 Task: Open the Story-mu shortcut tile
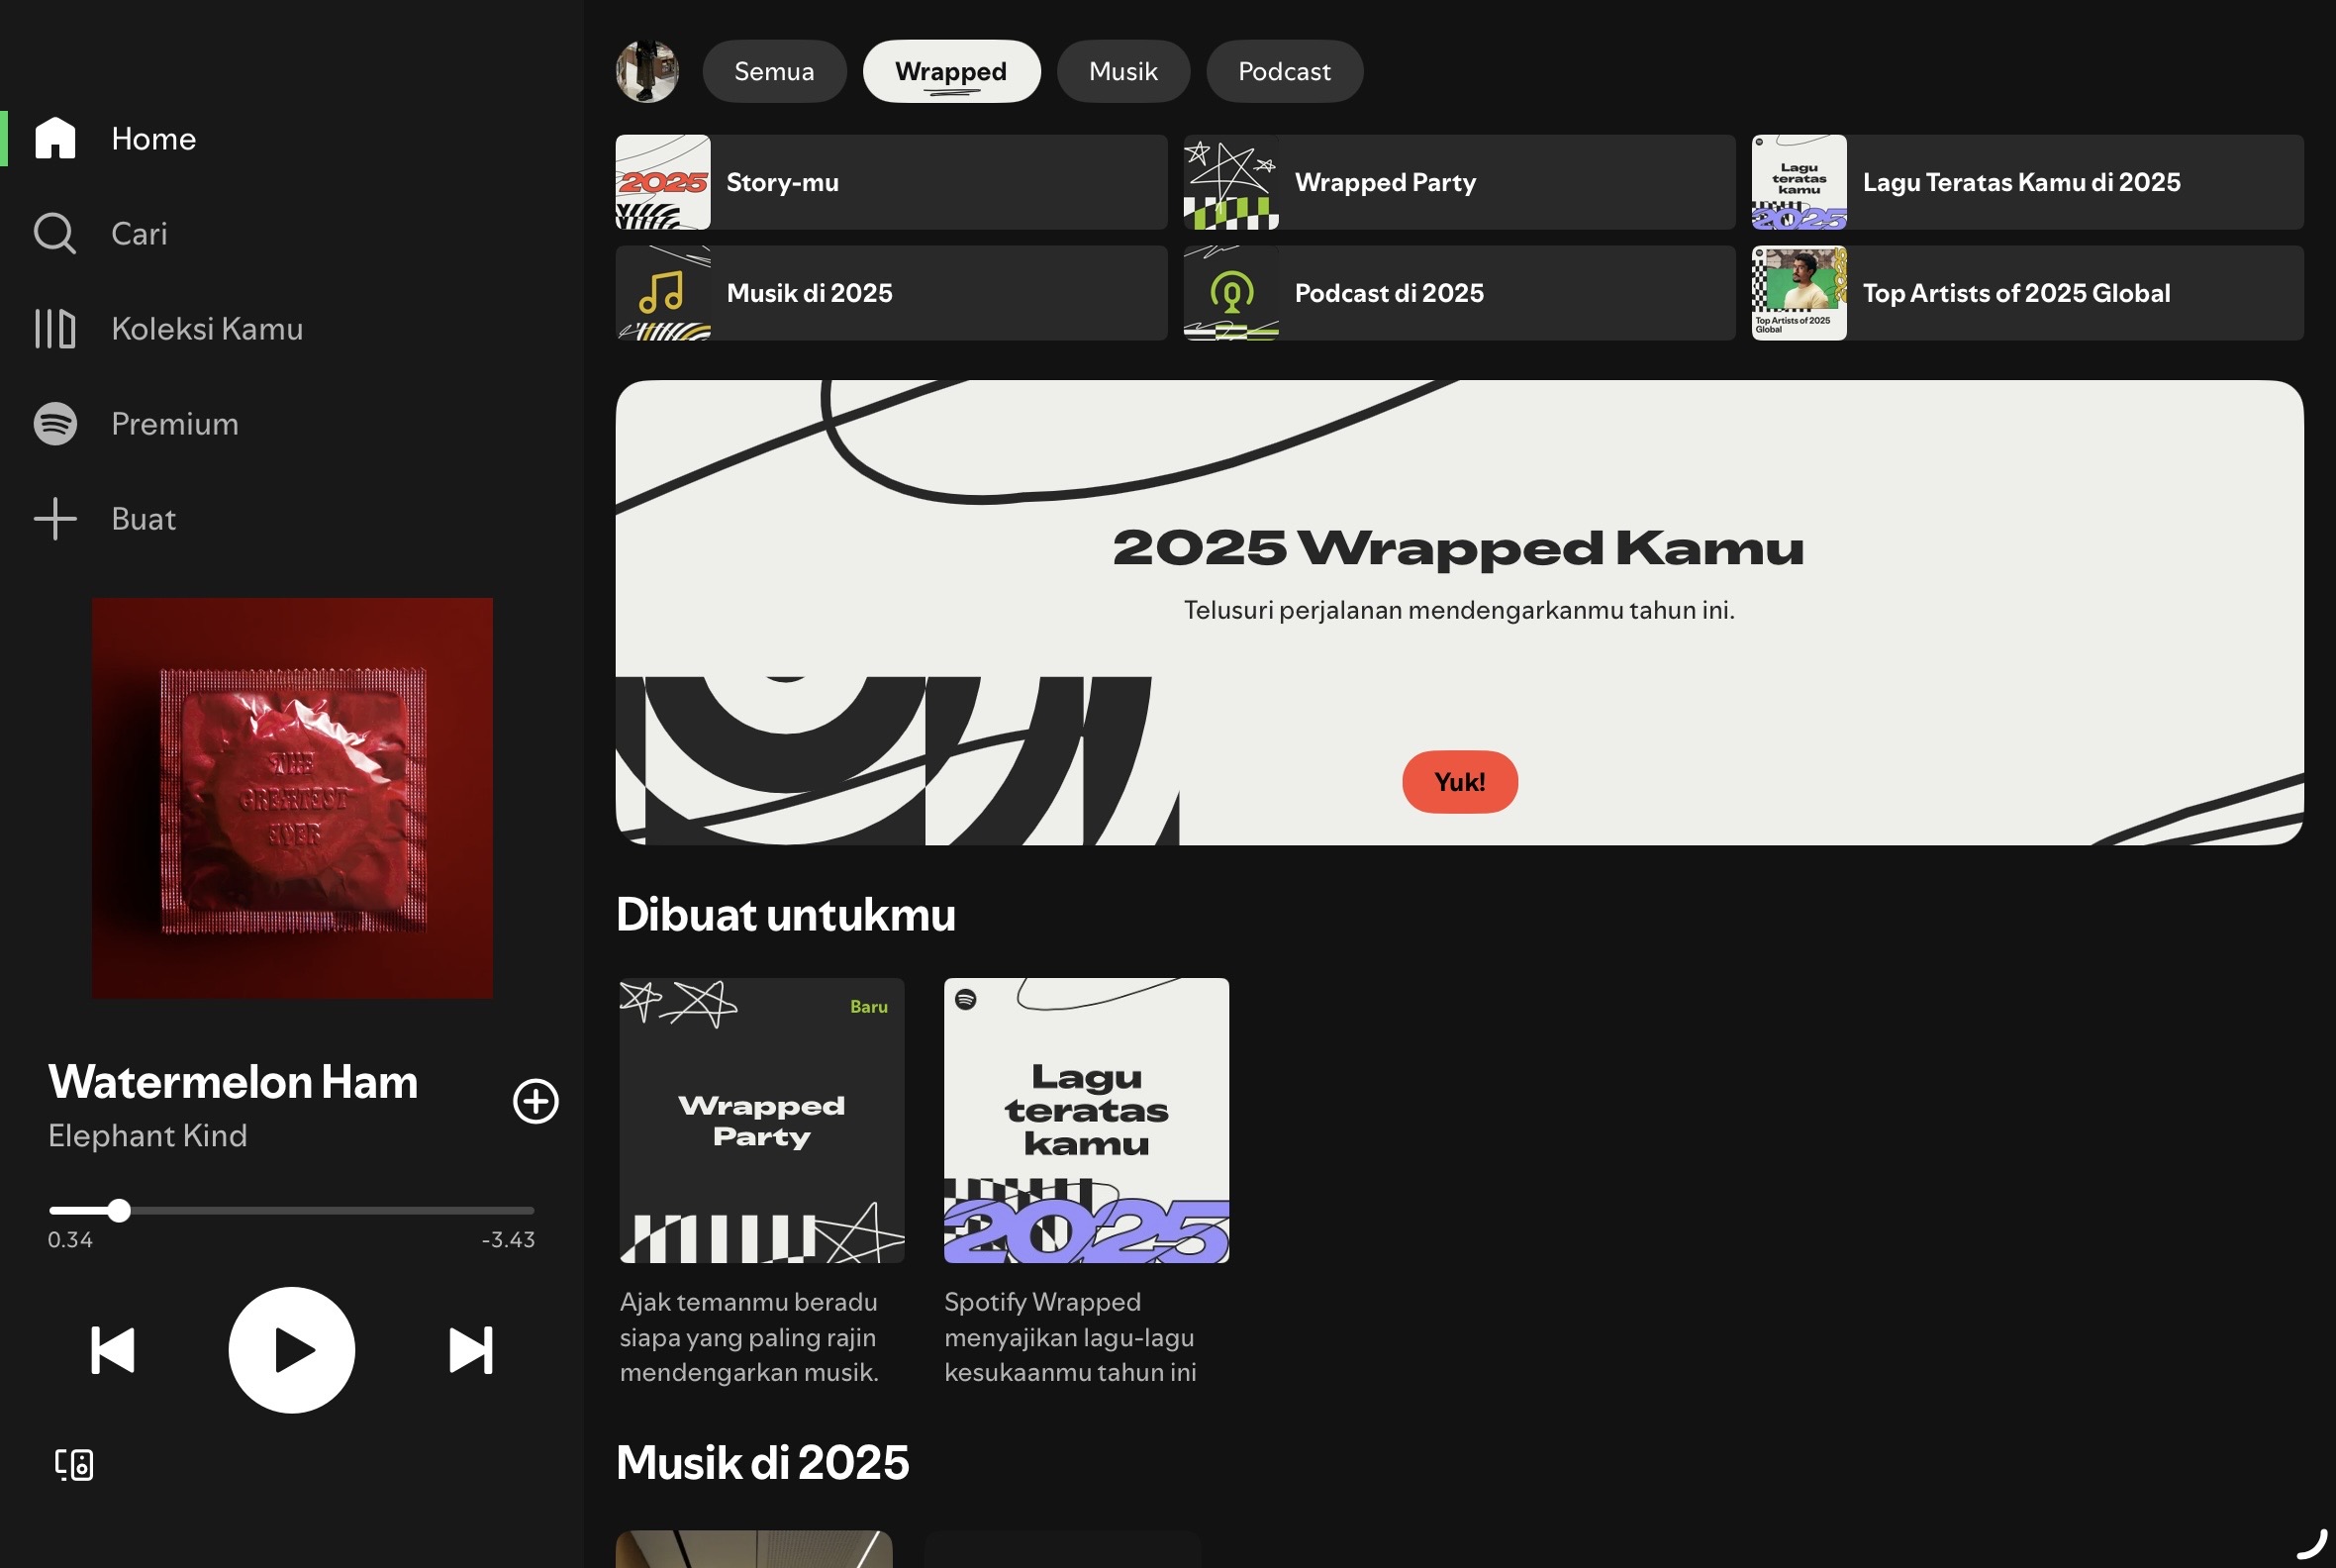pyautogui.click(x=890, y=182)
